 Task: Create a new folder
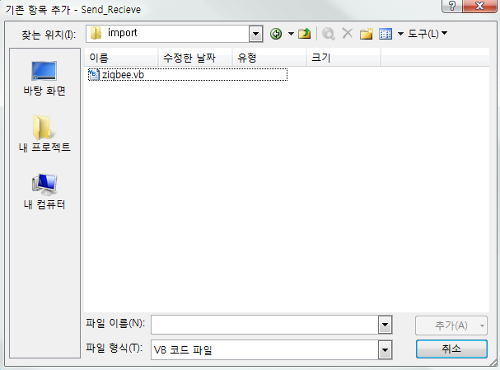(x=366, y=34)
